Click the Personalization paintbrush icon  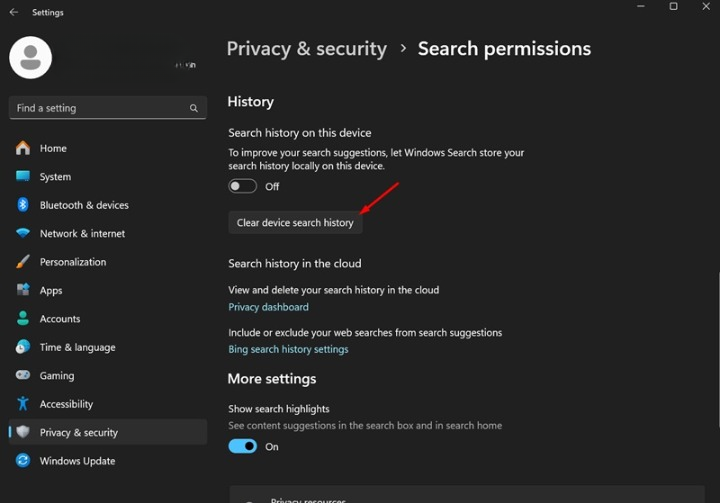pyautogui.click(x=22, y=262)
